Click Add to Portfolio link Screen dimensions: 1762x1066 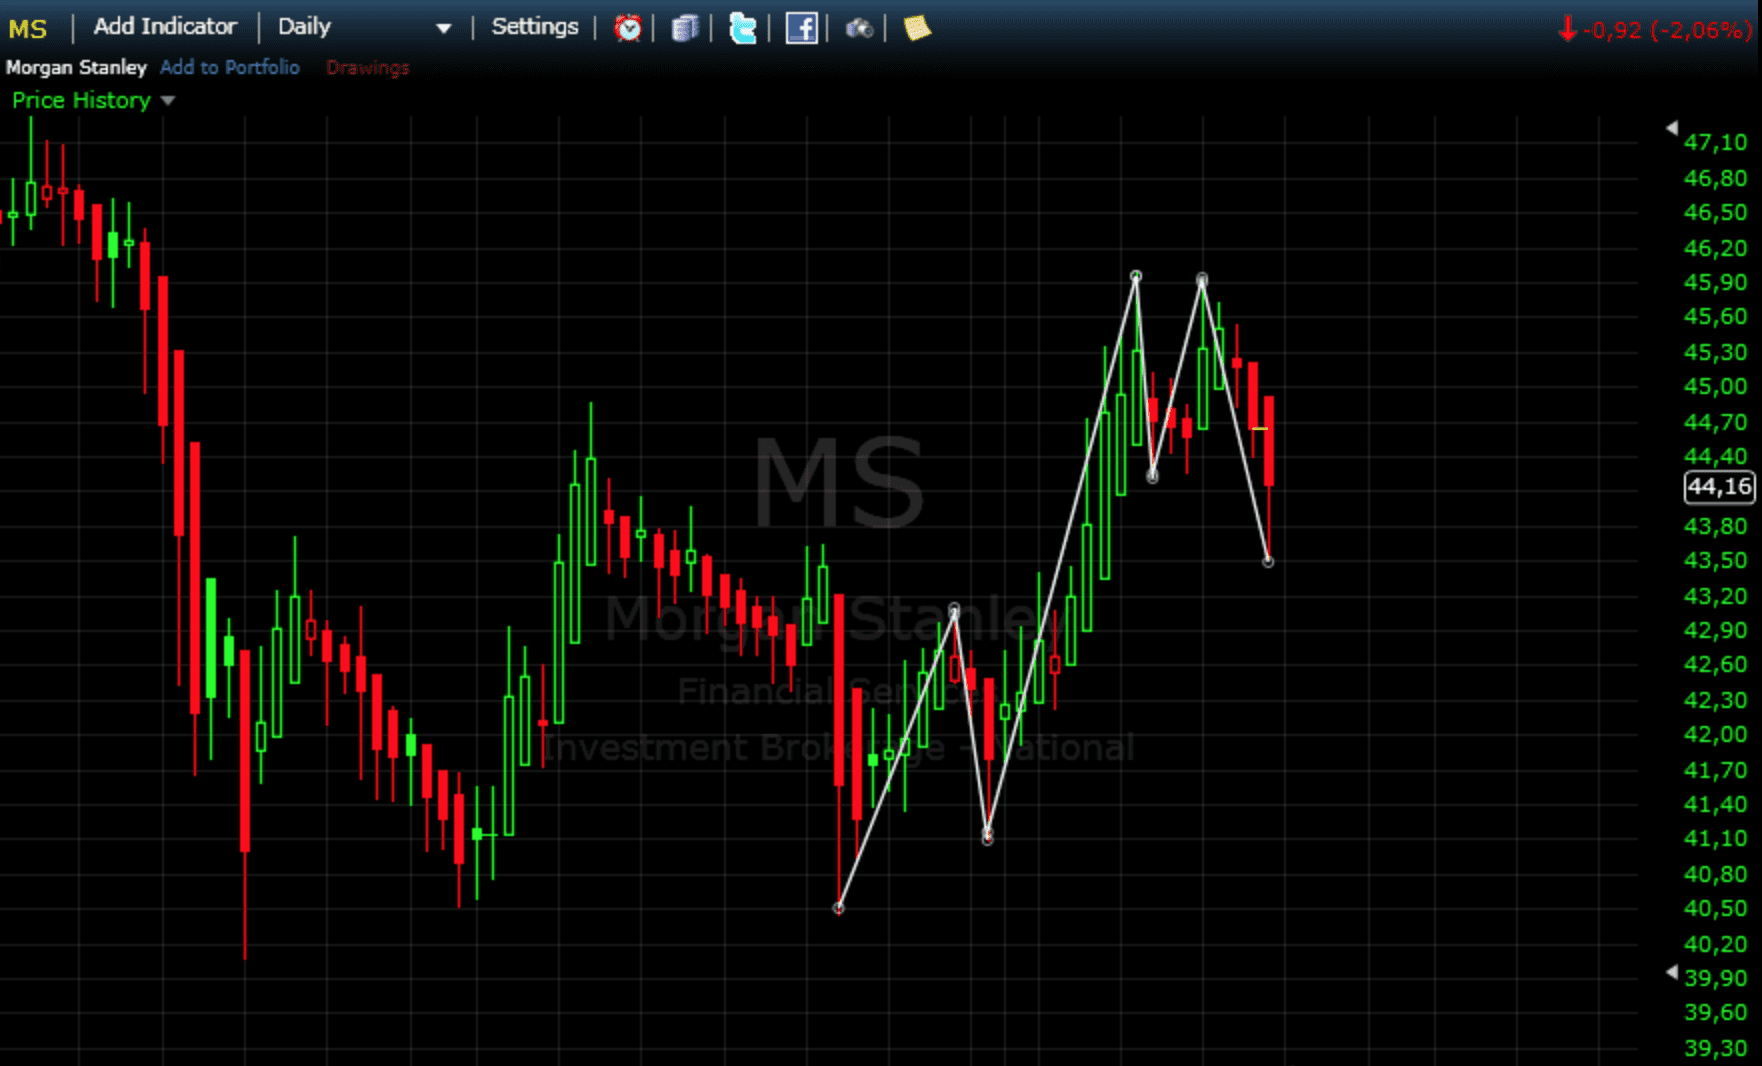(x=230, y=67)
